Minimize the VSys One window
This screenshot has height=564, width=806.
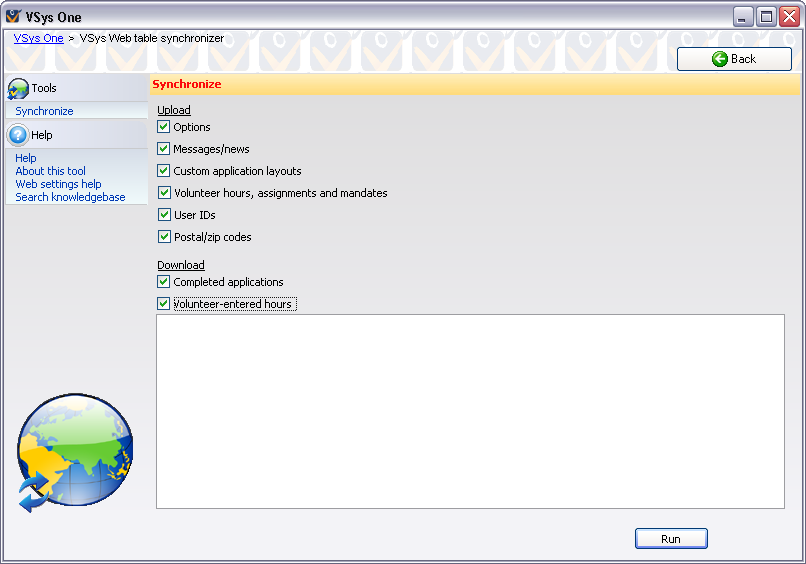[x=743, y=17]
